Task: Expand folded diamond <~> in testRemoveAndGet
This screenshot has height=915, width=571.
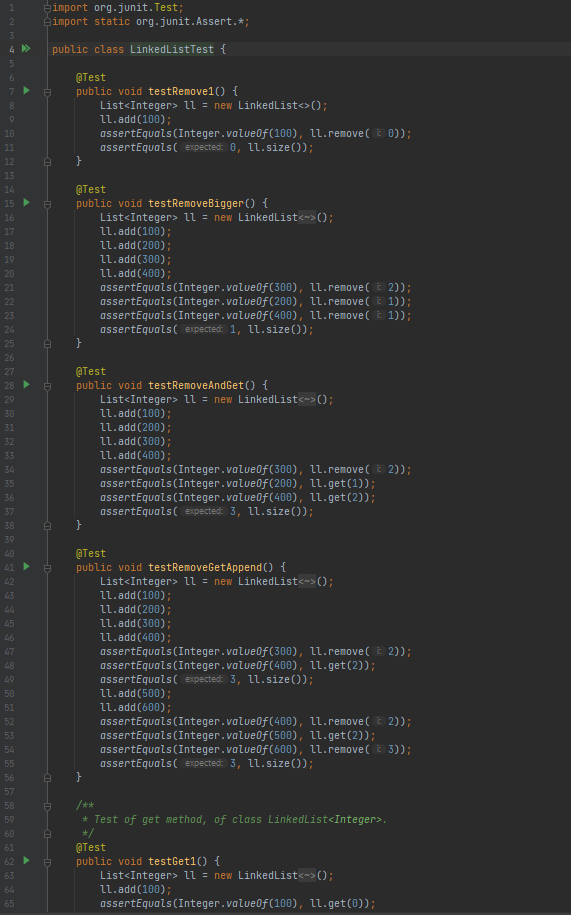Action: [307, 400]
